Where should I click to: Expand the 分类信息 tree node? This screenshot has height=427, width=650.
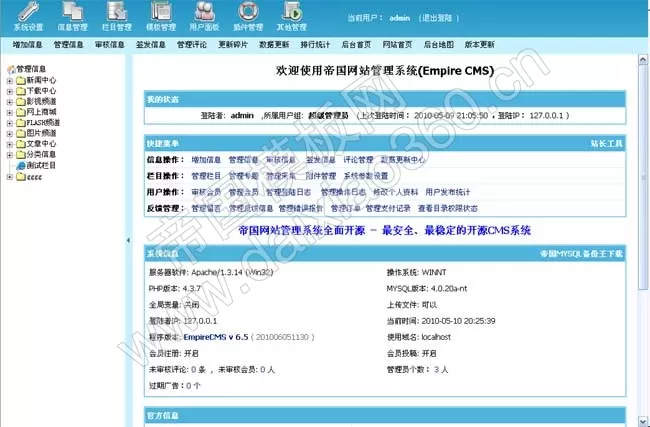[x=10, y=155]
